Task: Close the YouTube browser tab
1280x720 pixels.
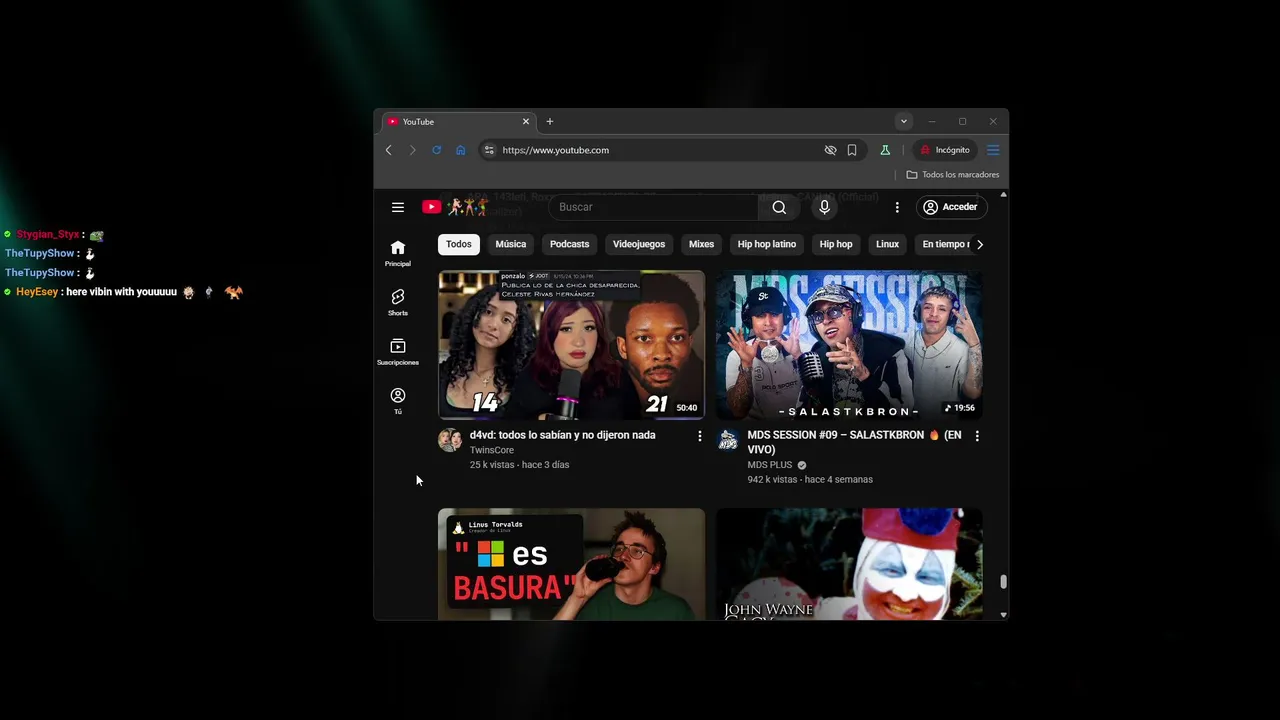Action: pyautogui.click(x=526, y=121)
